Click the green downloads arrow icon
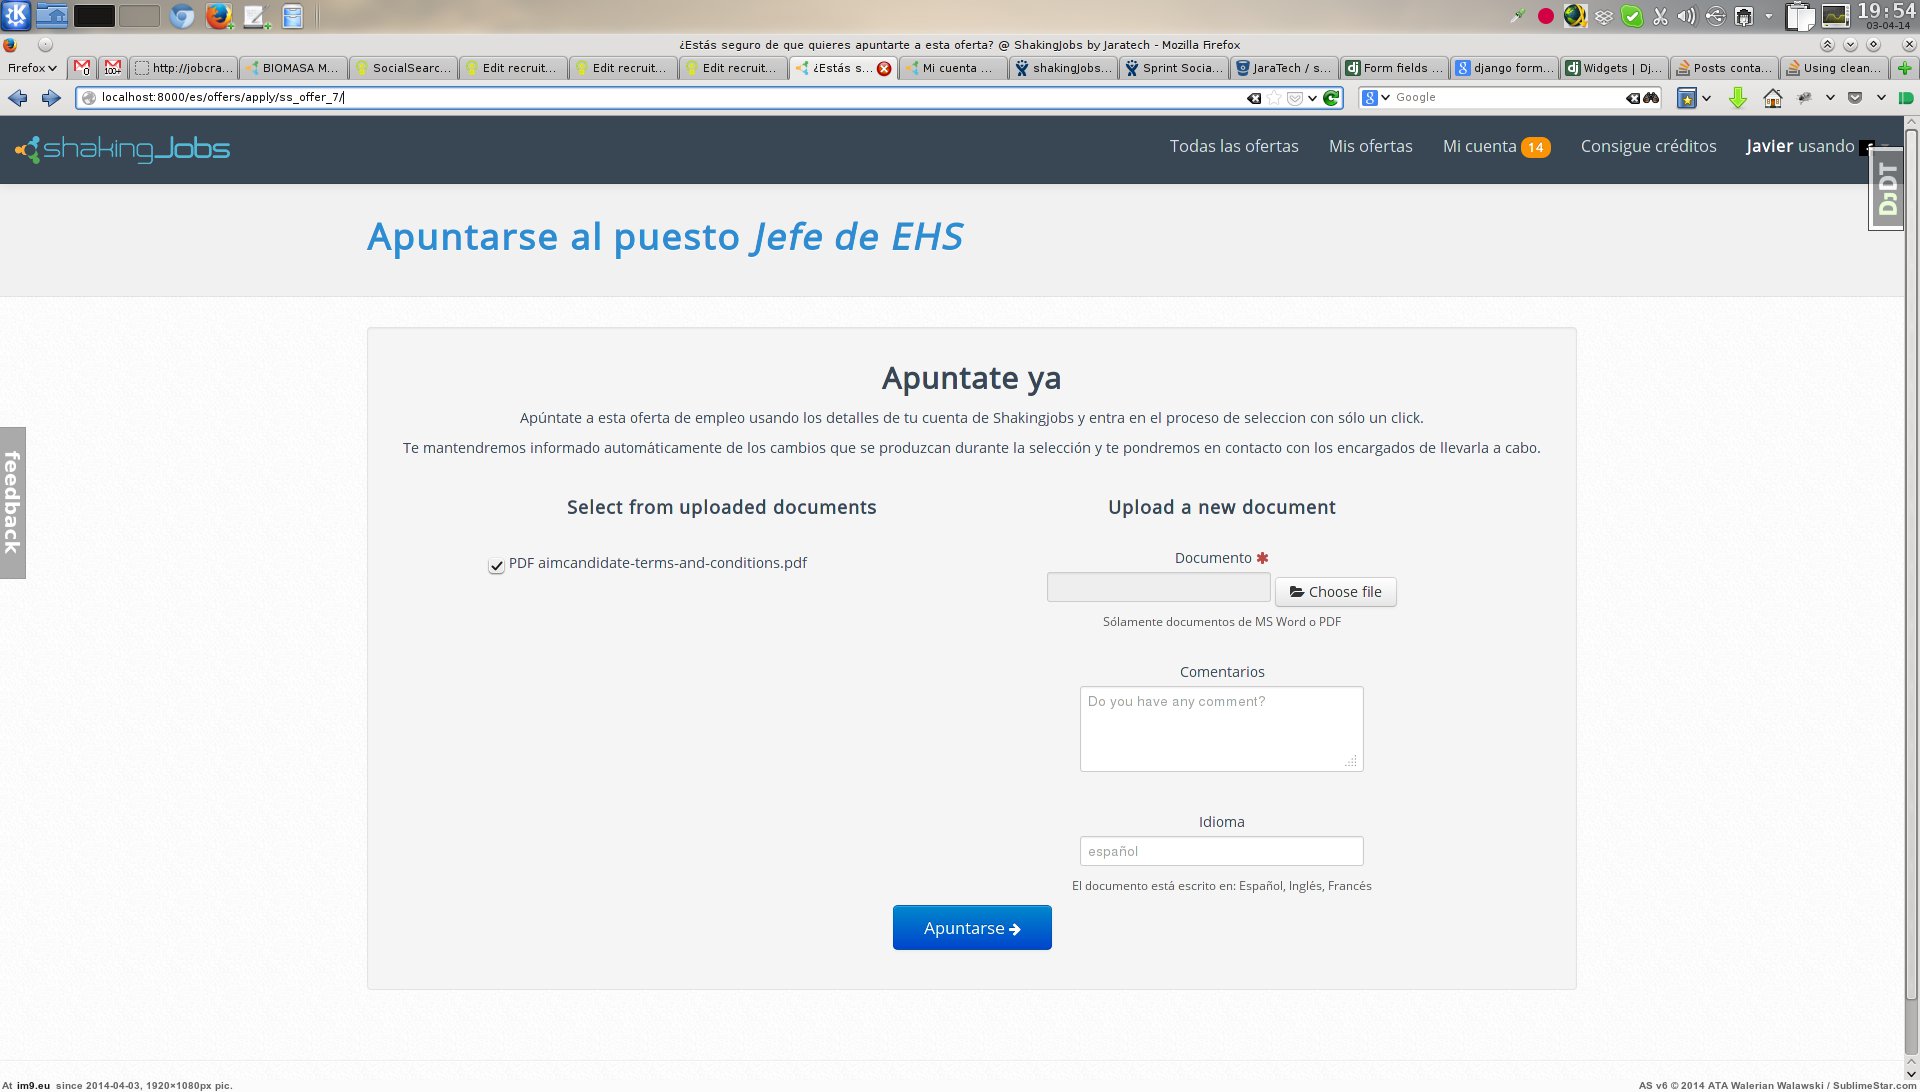The height and width of the screenshot is (1092, 1920). [x=1738, y=98]
